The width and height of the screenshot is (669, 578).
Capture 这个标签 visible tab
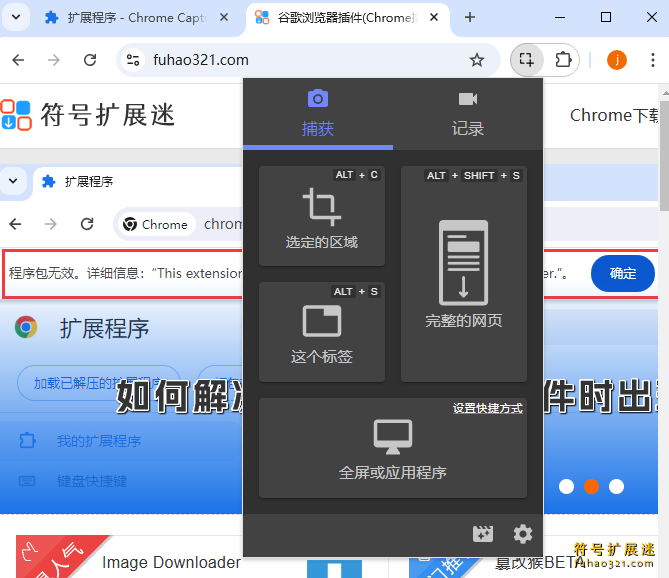click(x=322, y=332)
